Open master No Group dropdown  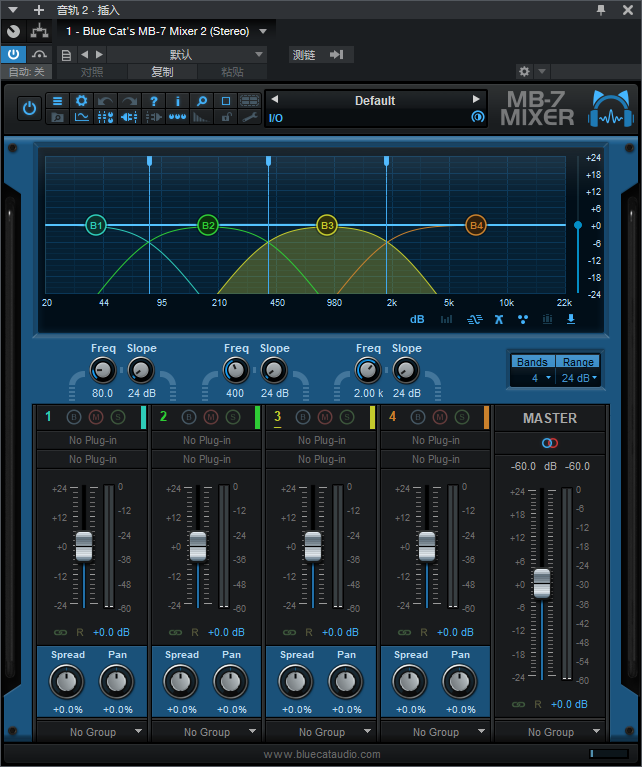pos(550,732)
